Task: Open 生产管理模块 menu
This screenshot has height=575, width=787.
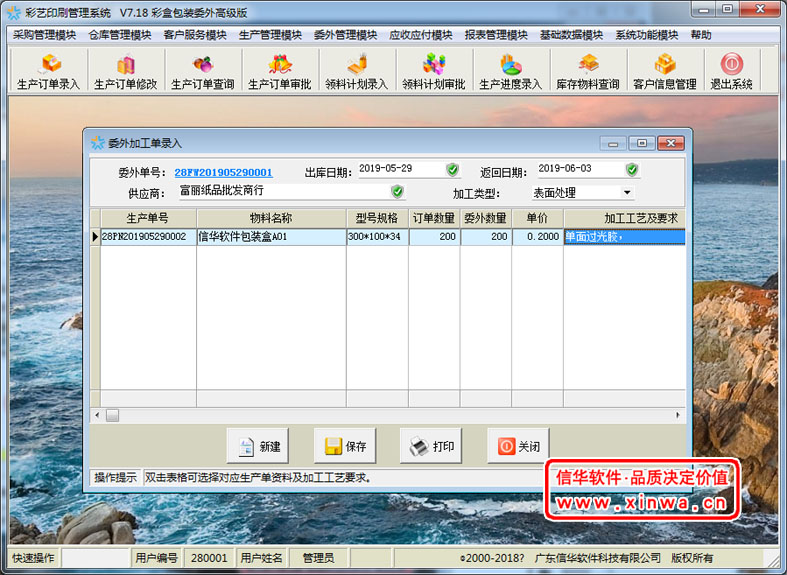Action: 270,35
